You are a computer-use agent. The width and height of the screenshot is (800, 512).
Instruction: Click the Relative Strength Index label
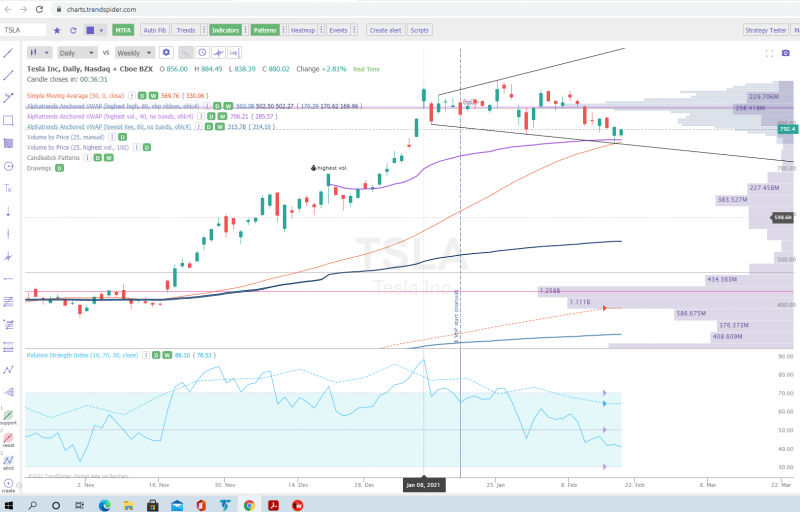click(x=82, y=355)
